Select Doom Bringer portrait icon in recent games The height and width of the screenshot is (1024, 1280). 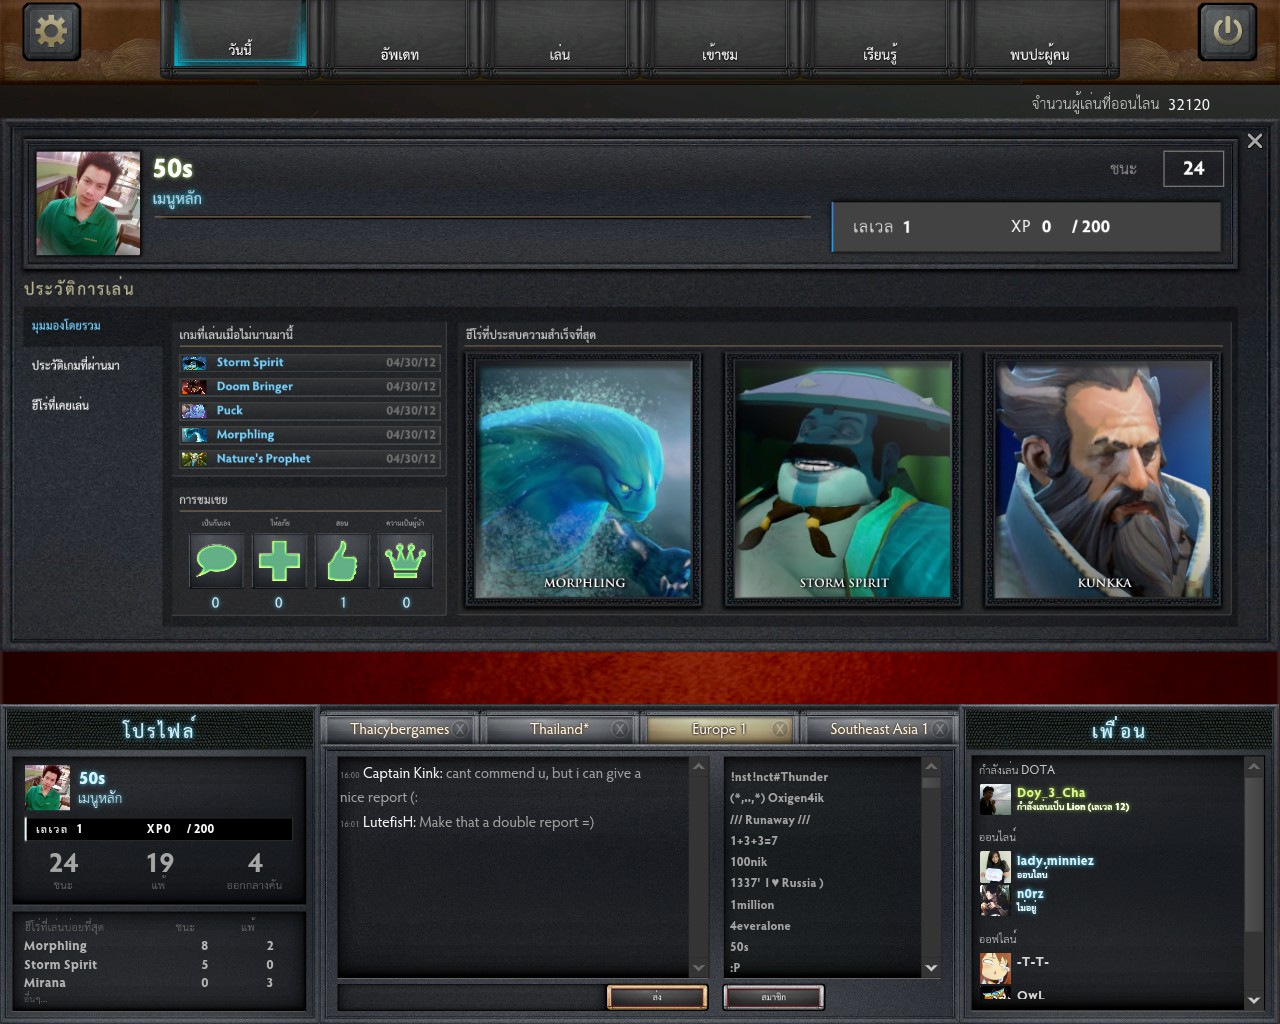tap(194, 387)
